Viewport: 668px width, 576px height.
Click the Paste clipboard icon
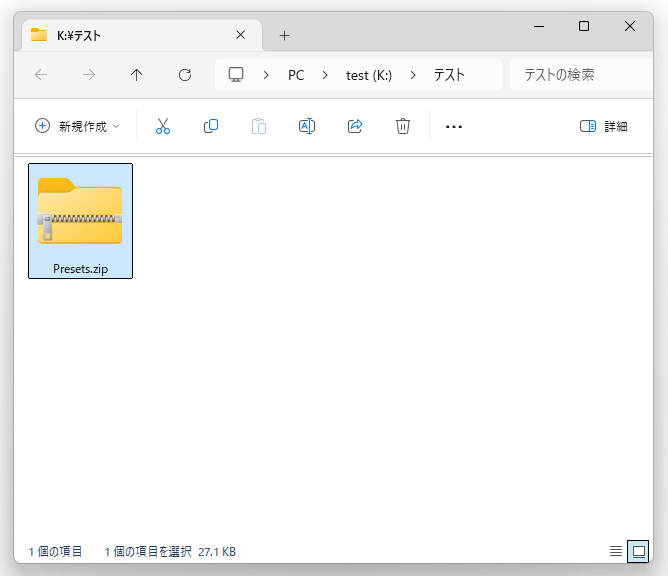tap(259, 126)
